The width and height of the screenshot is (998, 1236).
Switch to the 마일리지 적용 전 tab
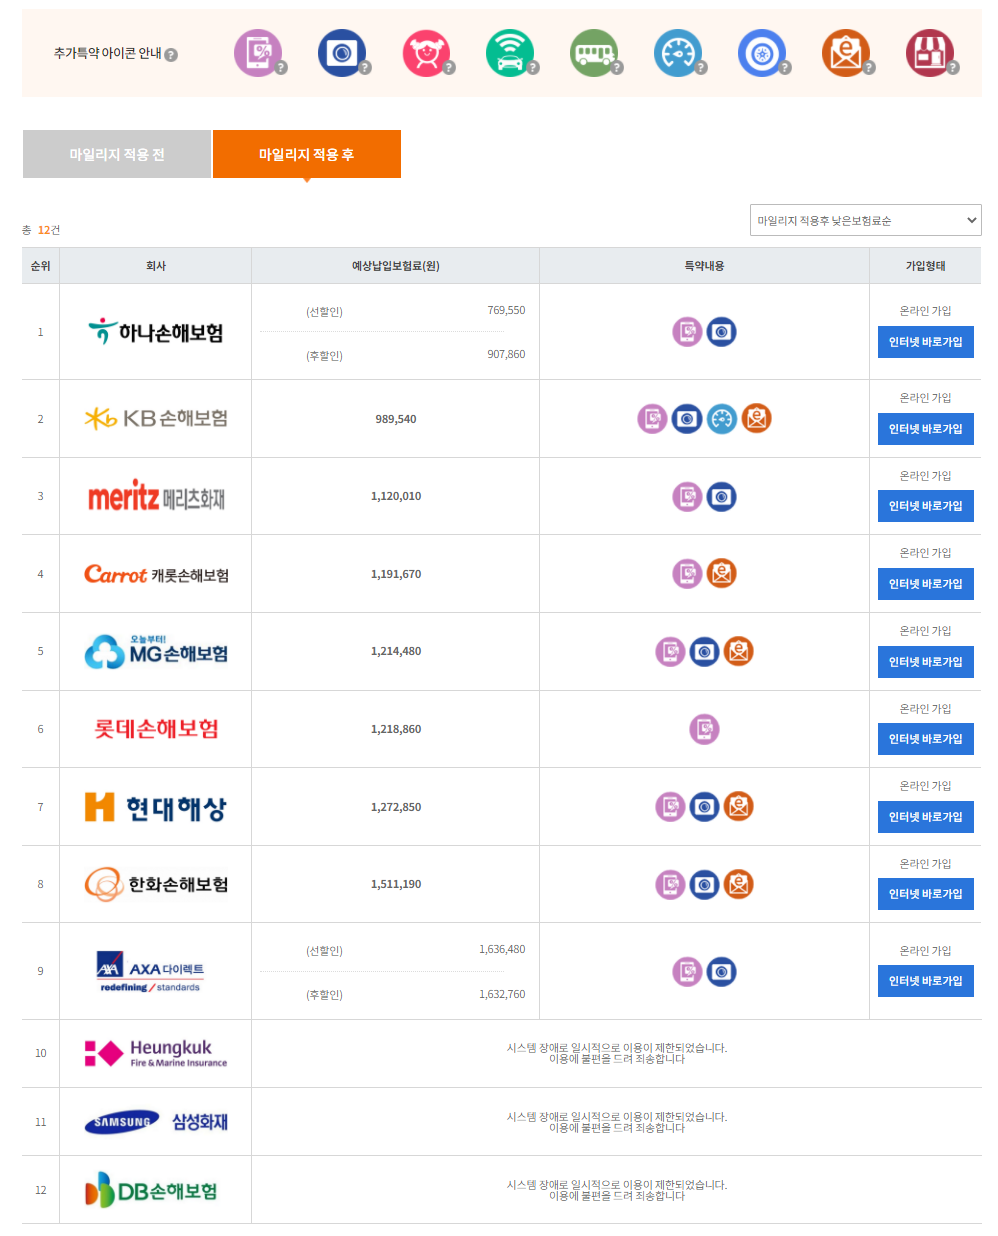(117, 154)
